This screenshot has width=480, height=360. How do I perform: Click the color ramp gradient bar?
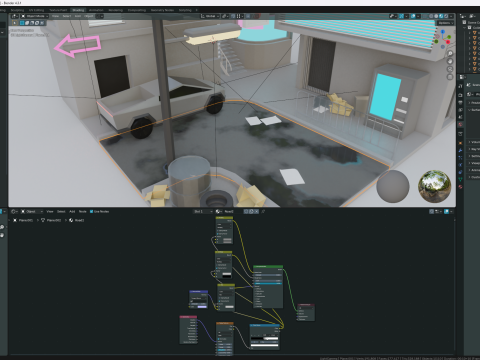point(264,338)
